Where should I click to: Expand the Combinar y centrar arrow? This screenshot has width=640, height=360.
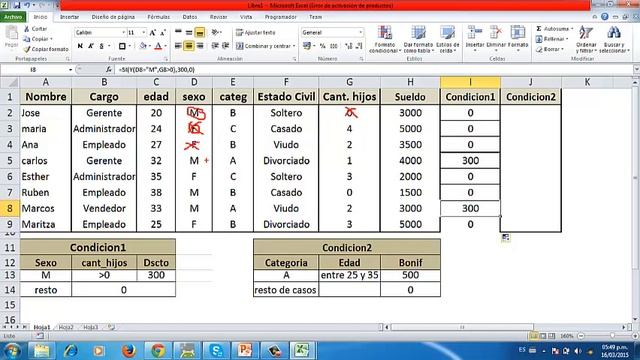pos(294,46)
